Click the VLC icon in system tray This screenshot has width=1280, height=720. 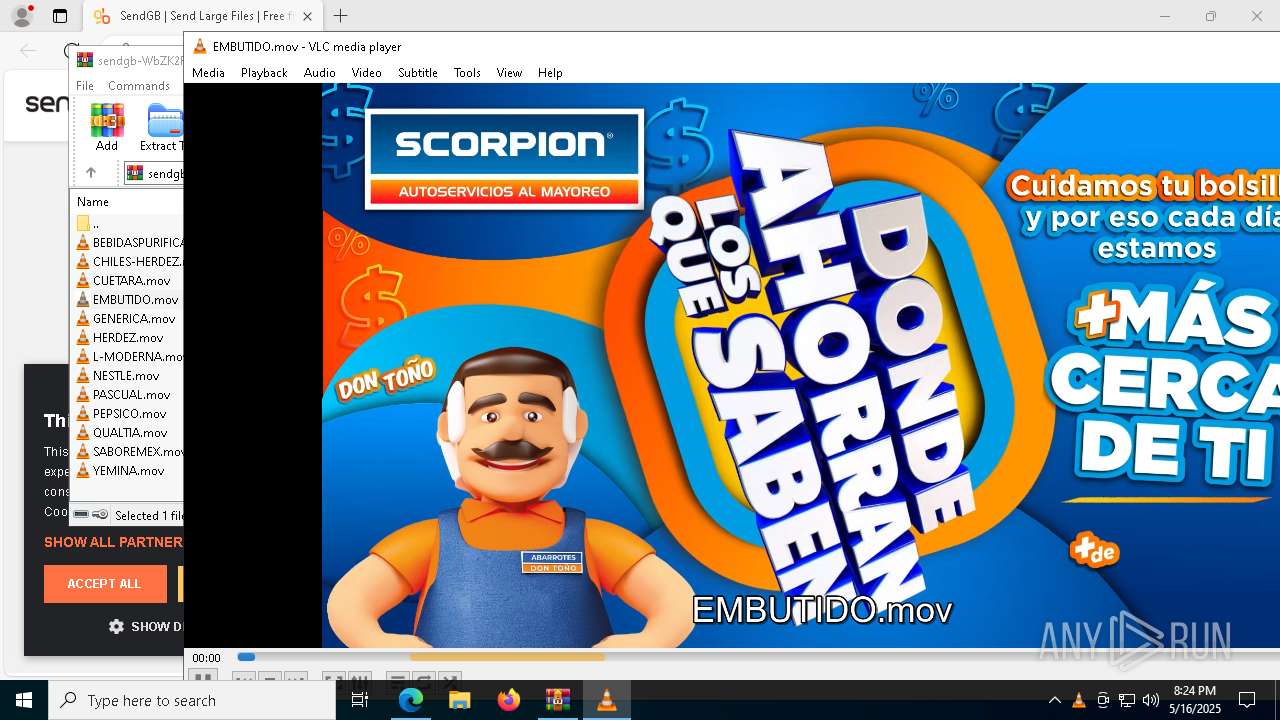(x=1078, y=700)
